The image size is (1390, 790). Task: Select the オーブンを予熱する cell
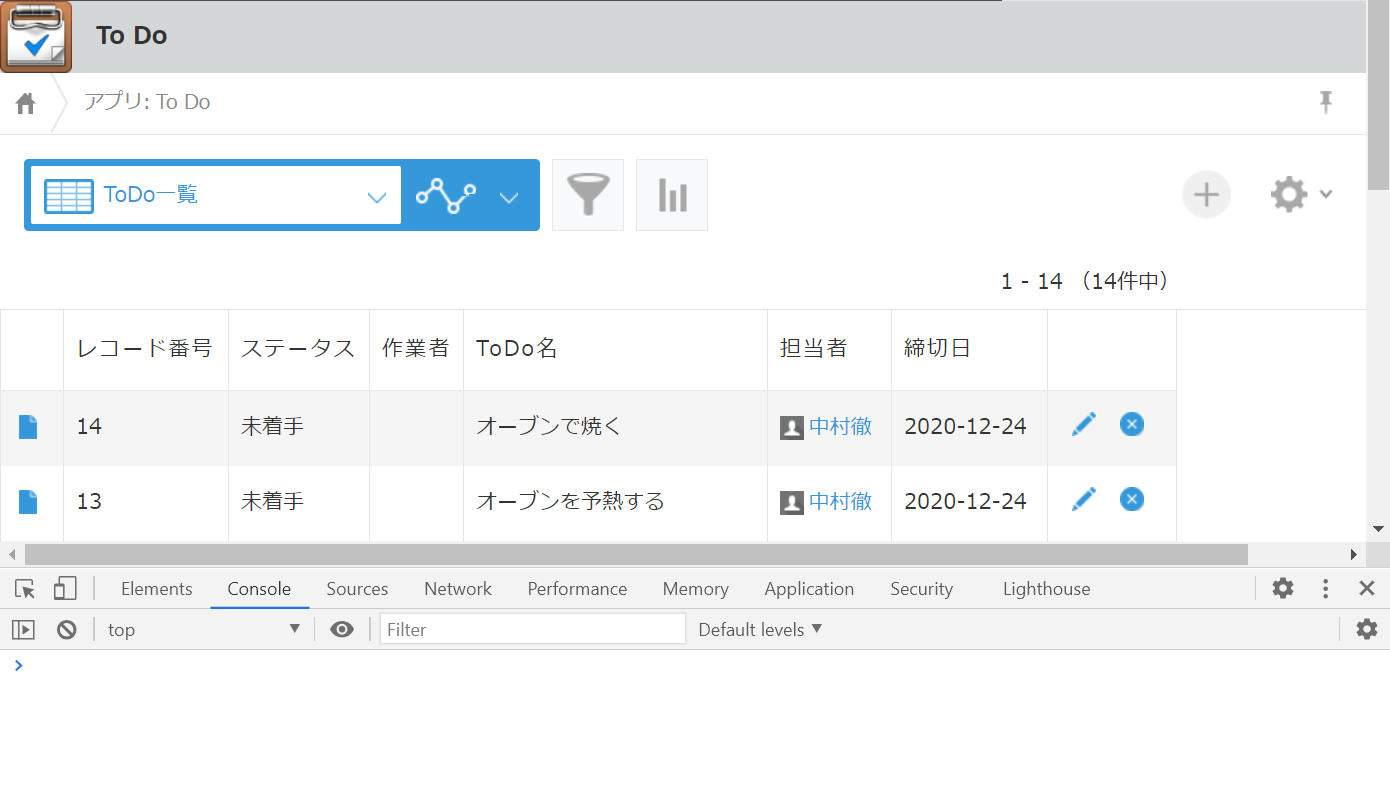[x=615, y=503]
